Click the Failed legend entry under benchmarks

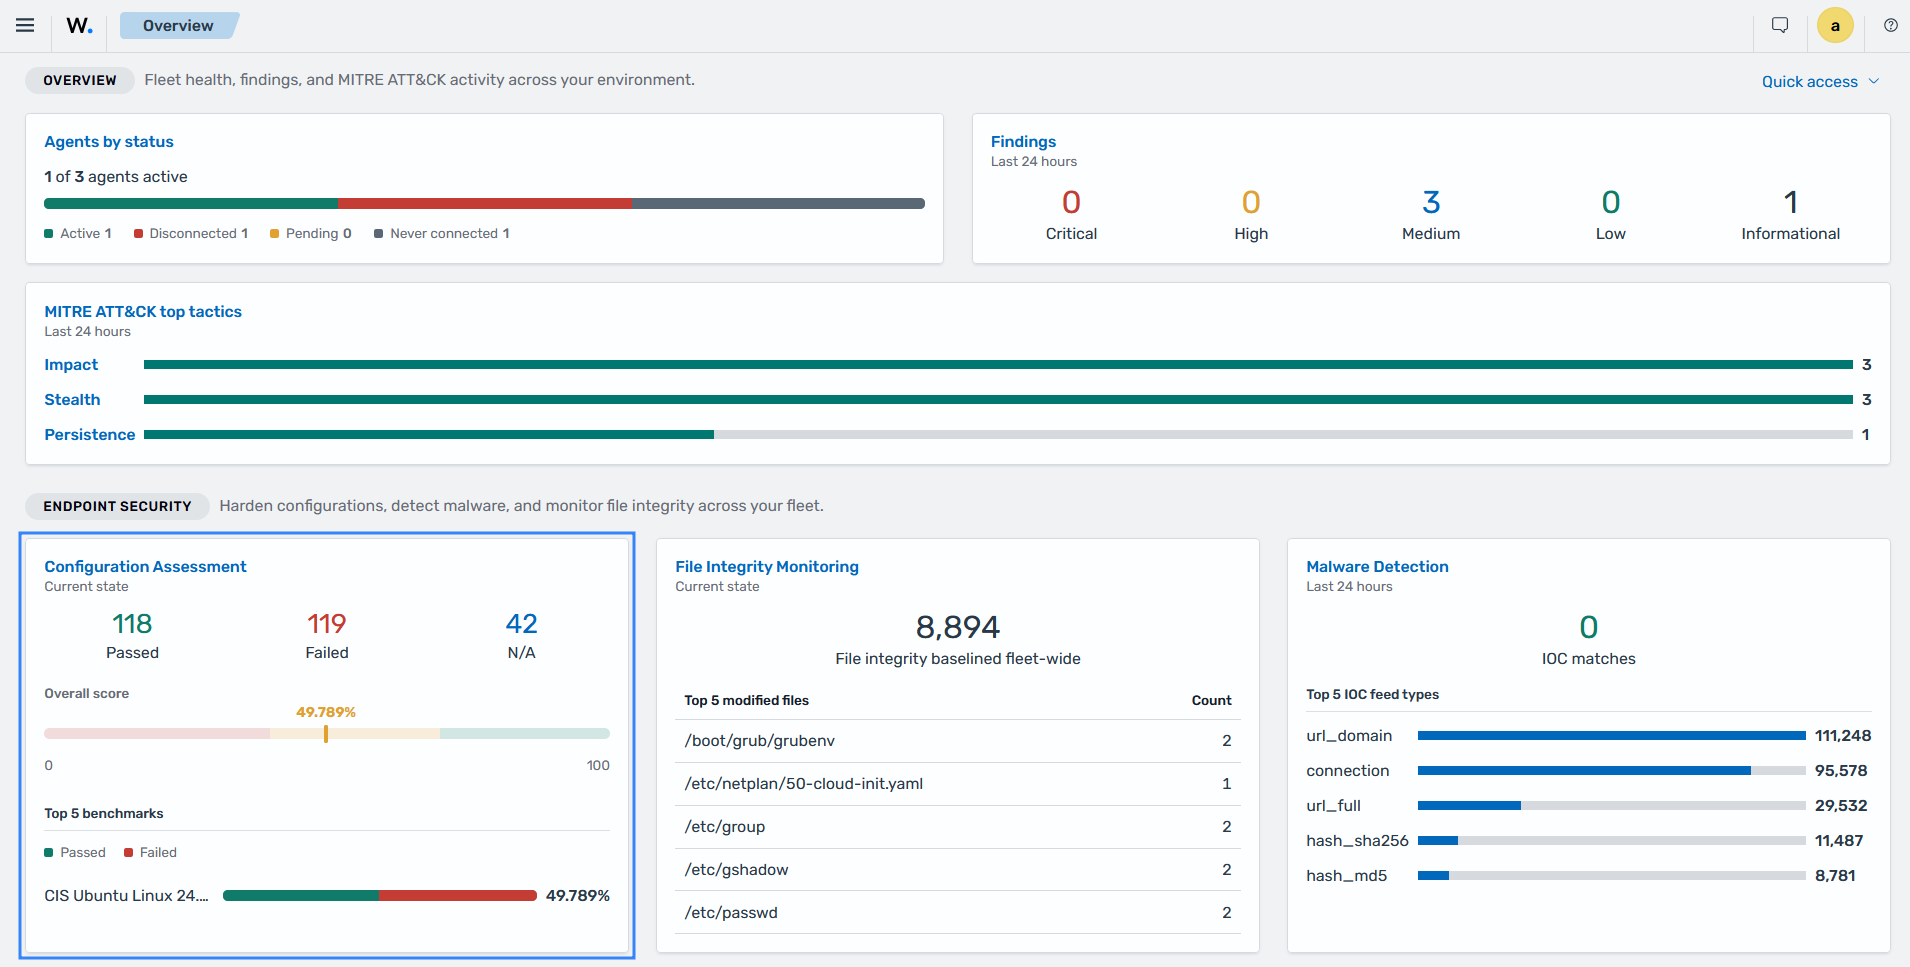coord(150,853)
